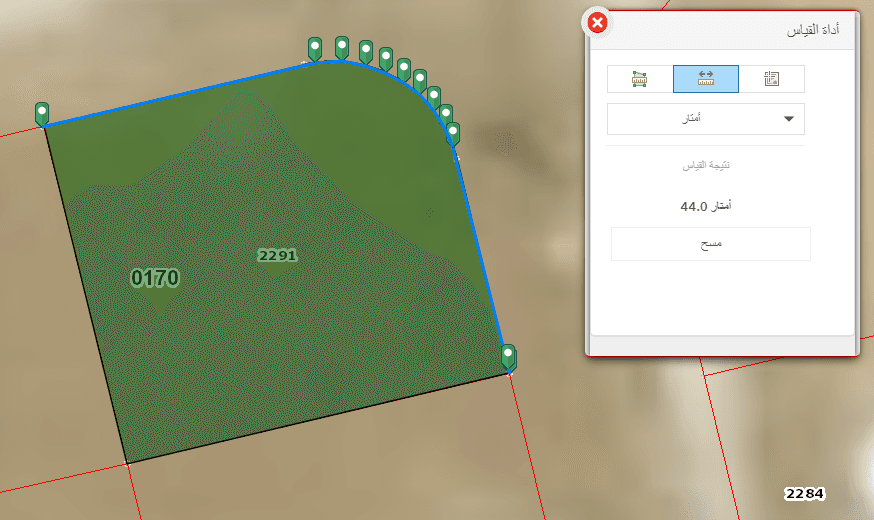Image resolution: width=874 pixels, height=520 pixels.
Task: Click the long blue top measurement line
Action: pos(178,94)
